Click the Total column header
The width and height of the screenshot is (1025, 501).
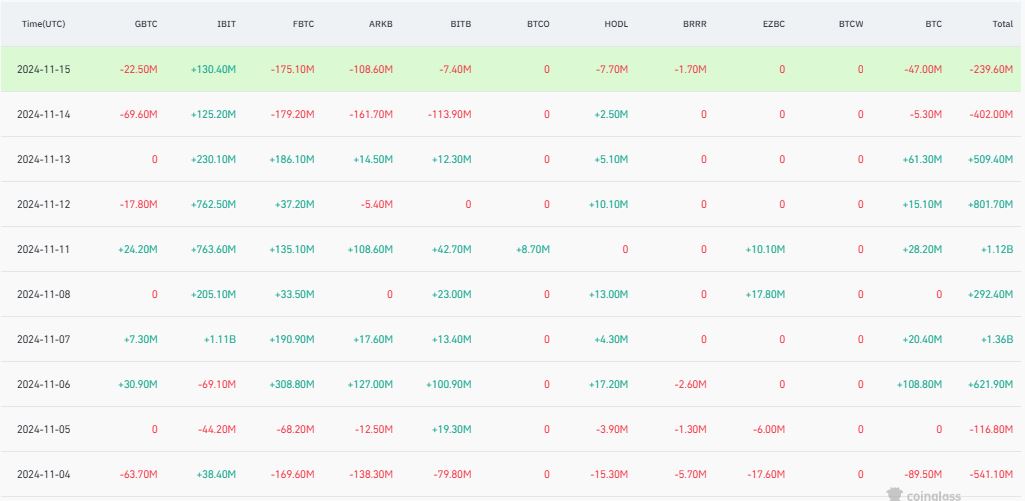pyautogui.click(x=1000, y=23)
